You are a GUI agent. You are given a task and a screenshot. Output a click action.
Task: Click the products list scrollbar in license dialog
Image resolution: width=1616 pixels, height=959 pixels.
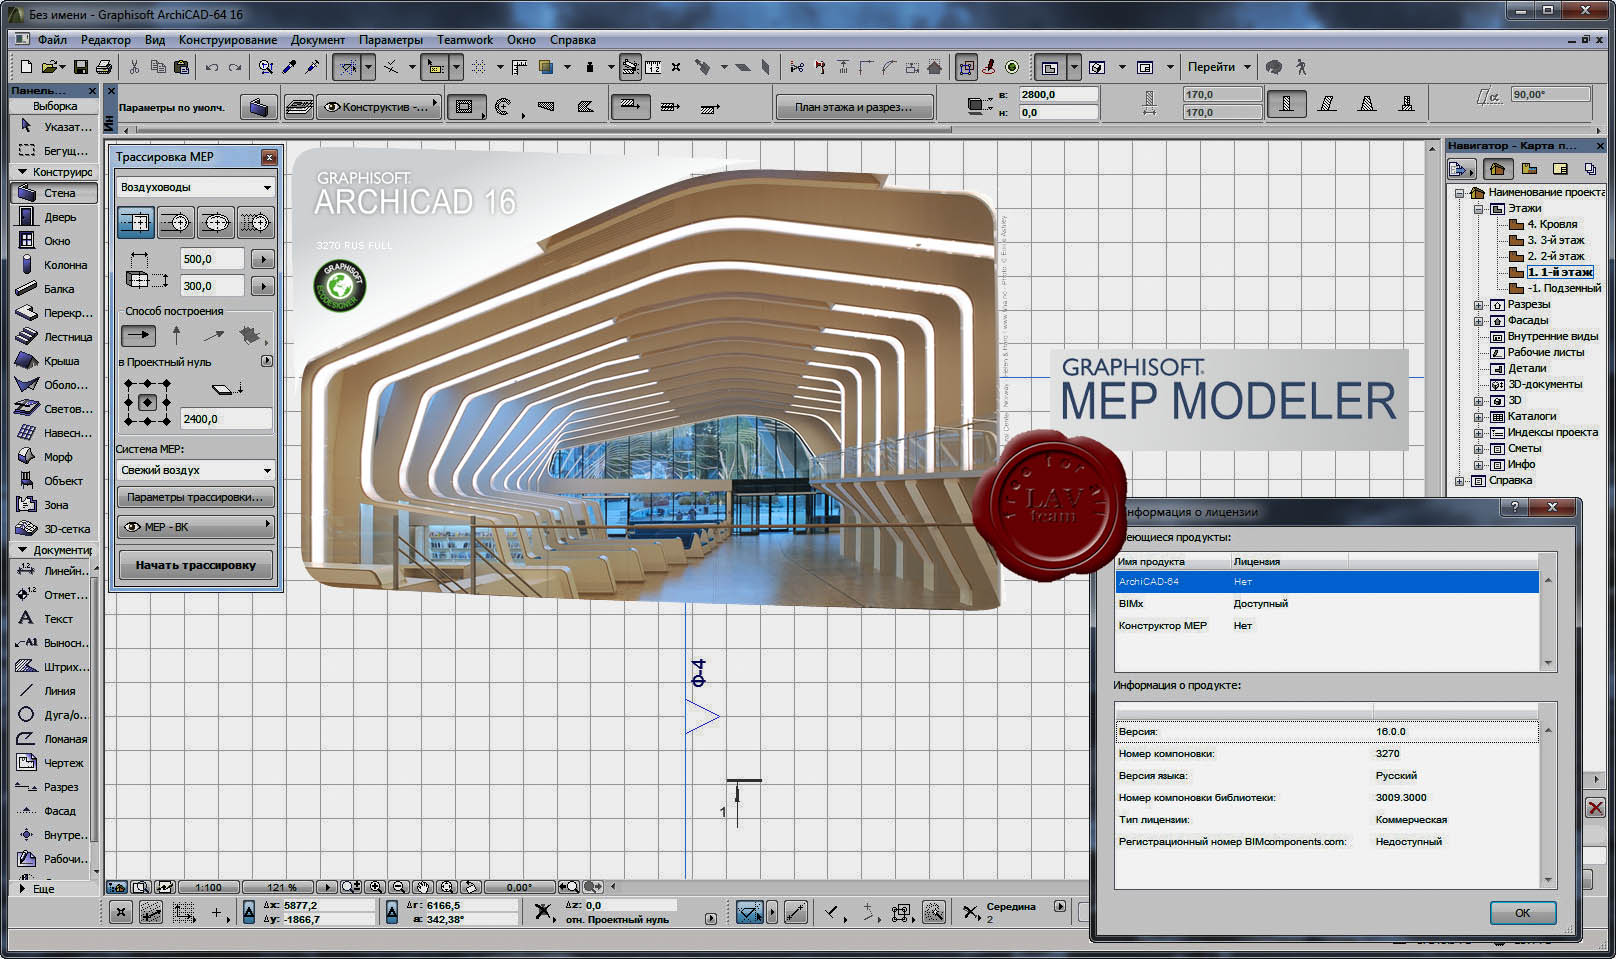click(1548, 621)
